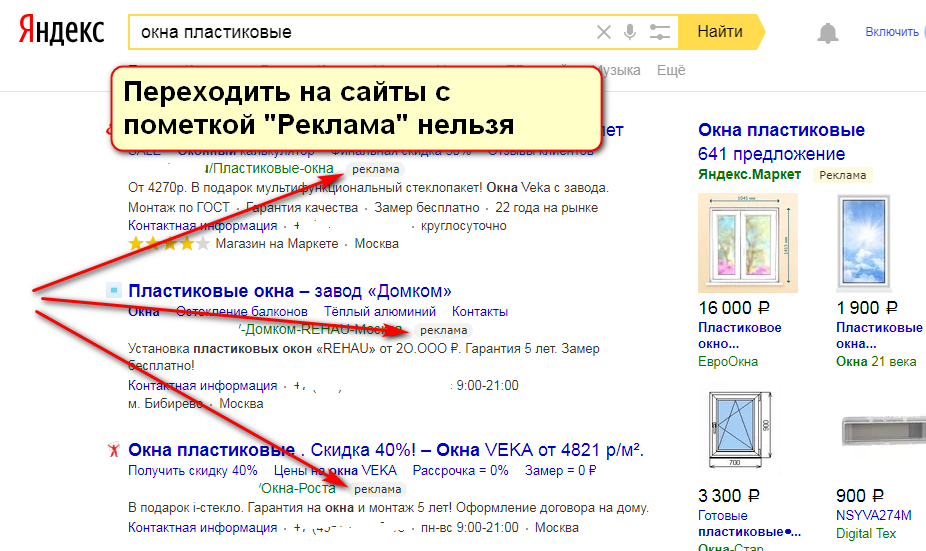Image resolution: width=926 pixels, height=551 pixels.
Task: Open the 900 ₽ product thumbnail
Action: (883, 429)
